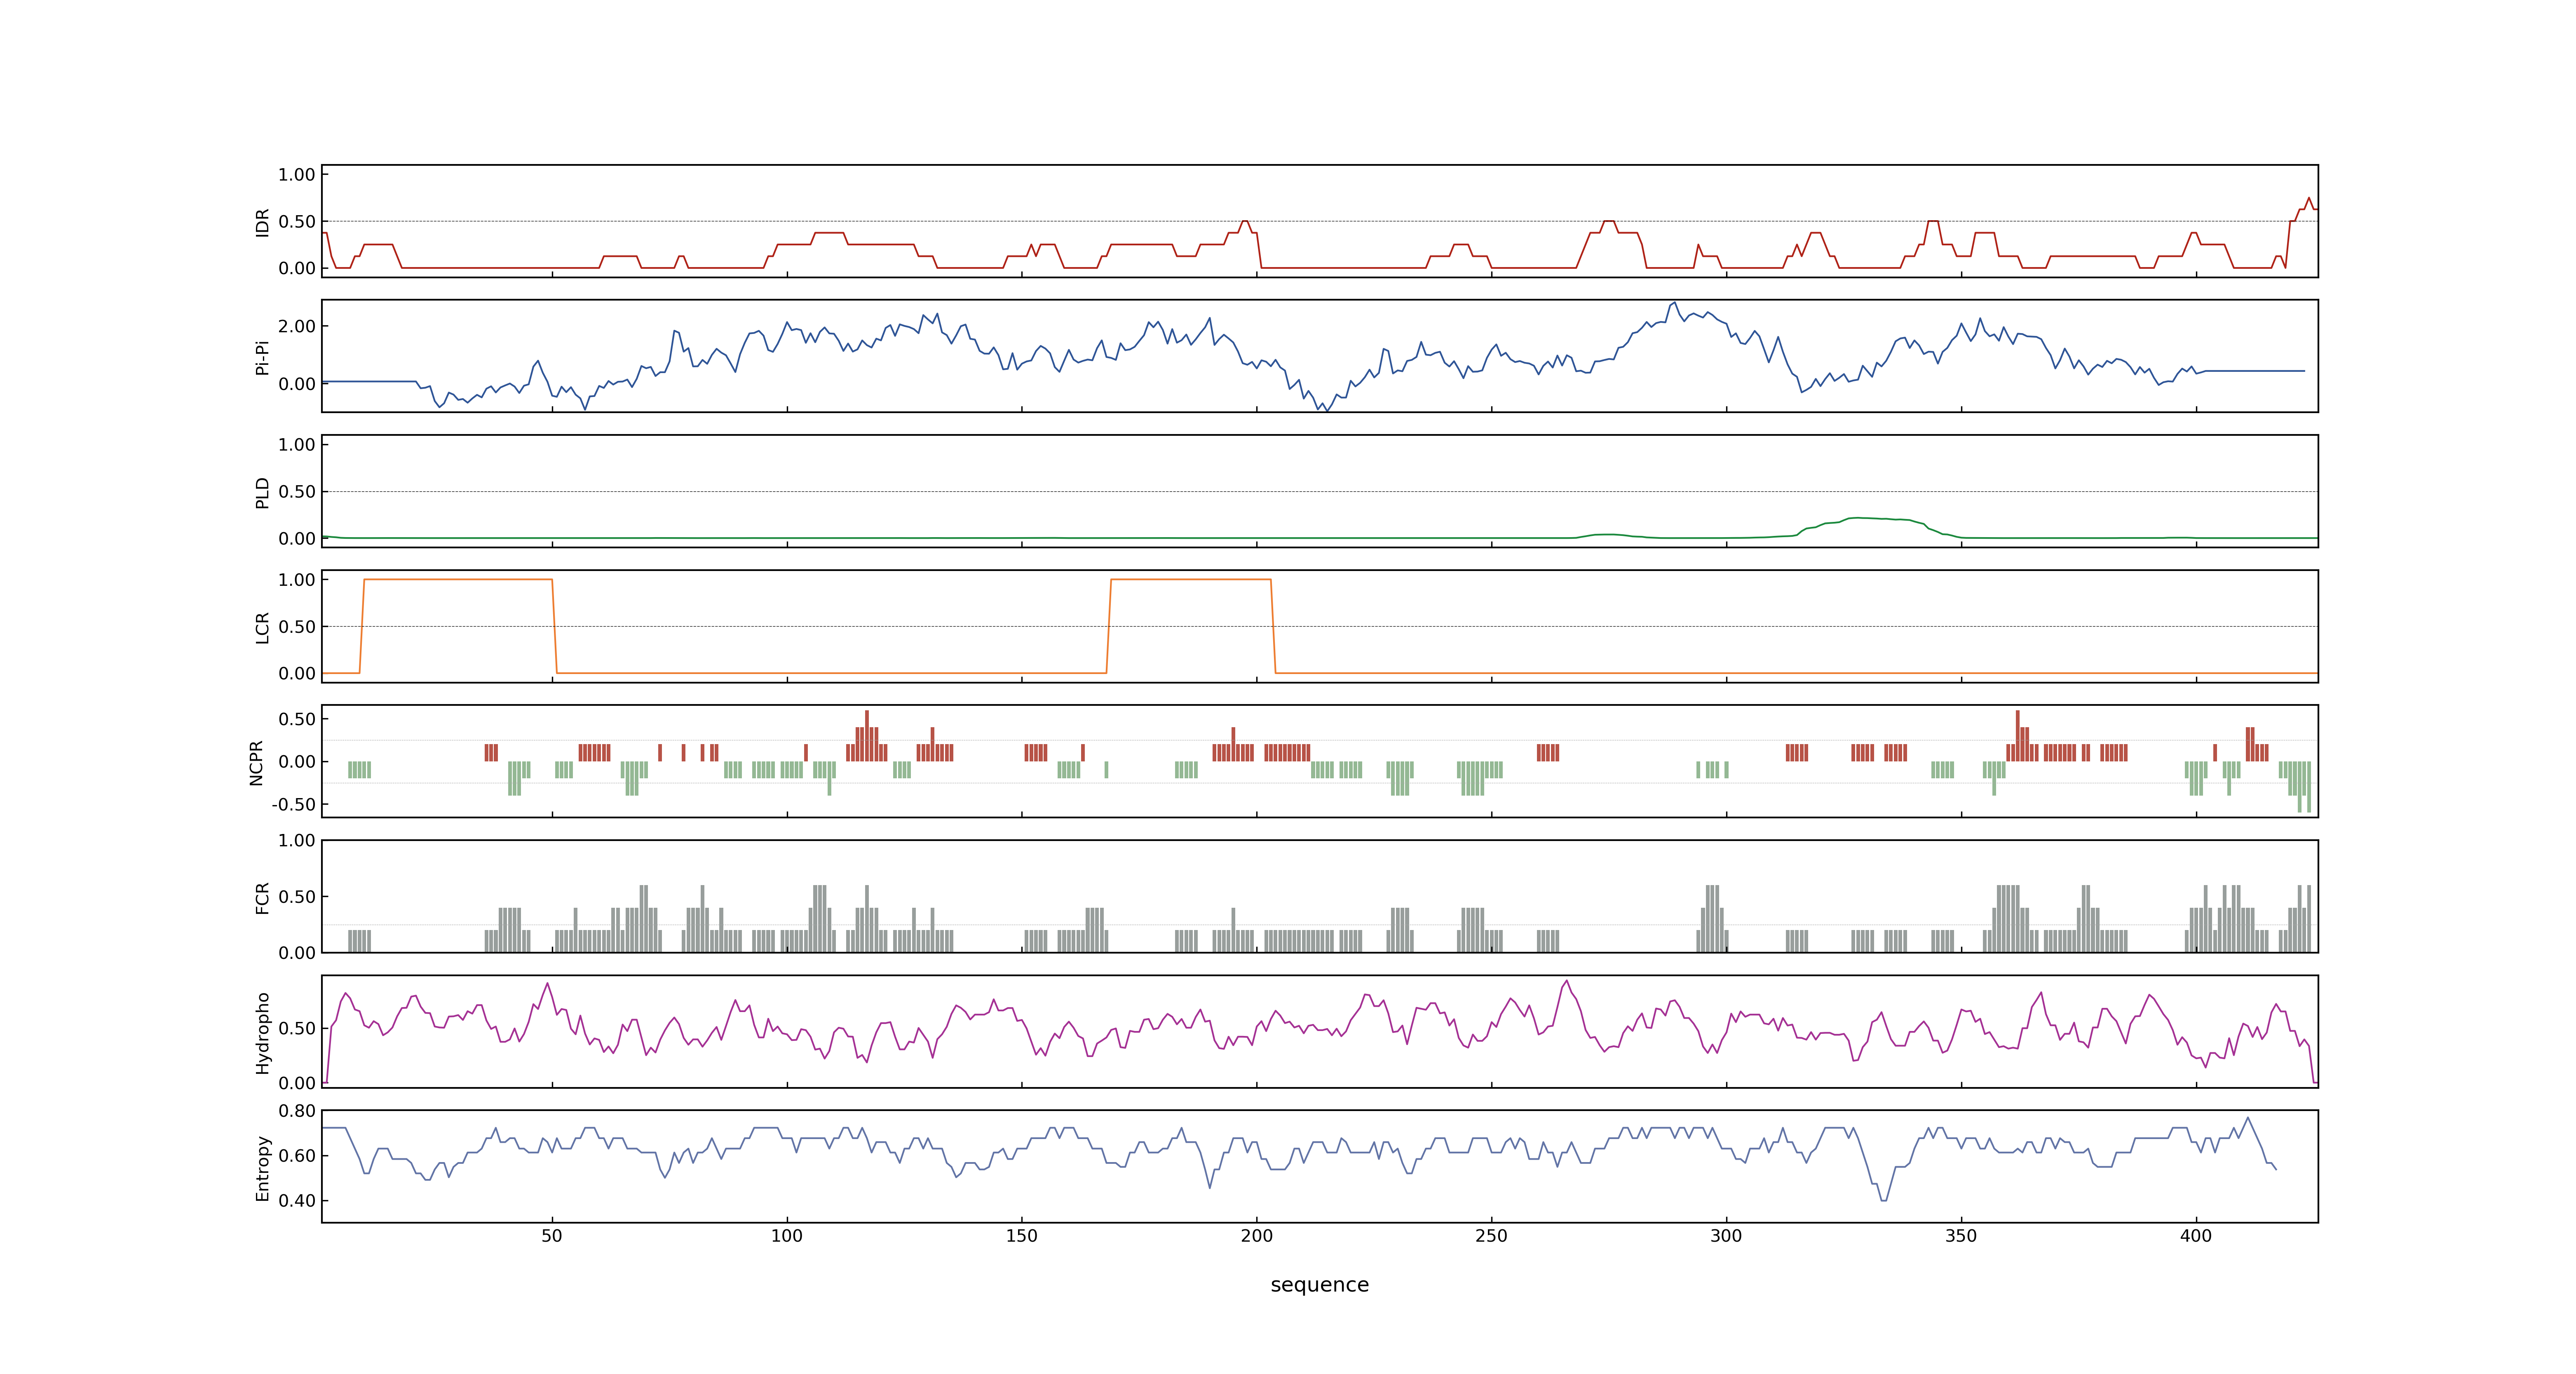Click the 0.00 tick on Hydropho axis
The image size is (2576, 1374).
pos(297,1083)
